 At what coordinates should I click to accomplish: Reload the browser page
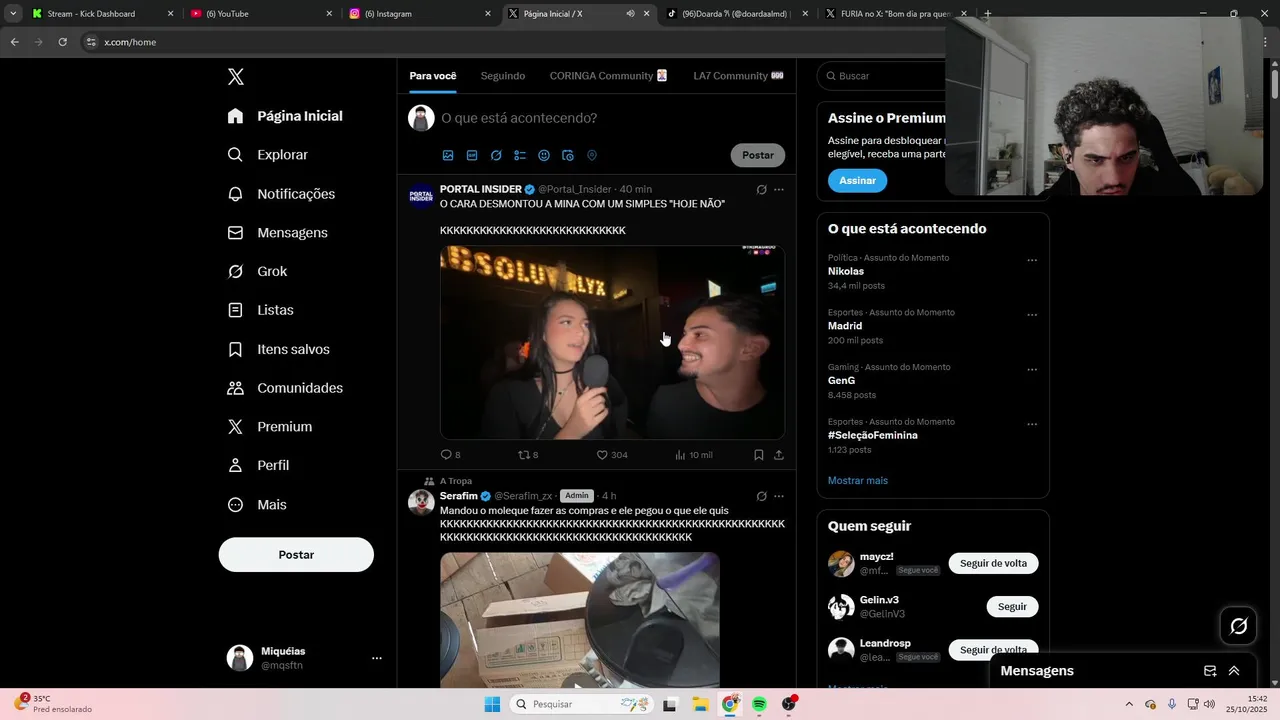[62, 42]
